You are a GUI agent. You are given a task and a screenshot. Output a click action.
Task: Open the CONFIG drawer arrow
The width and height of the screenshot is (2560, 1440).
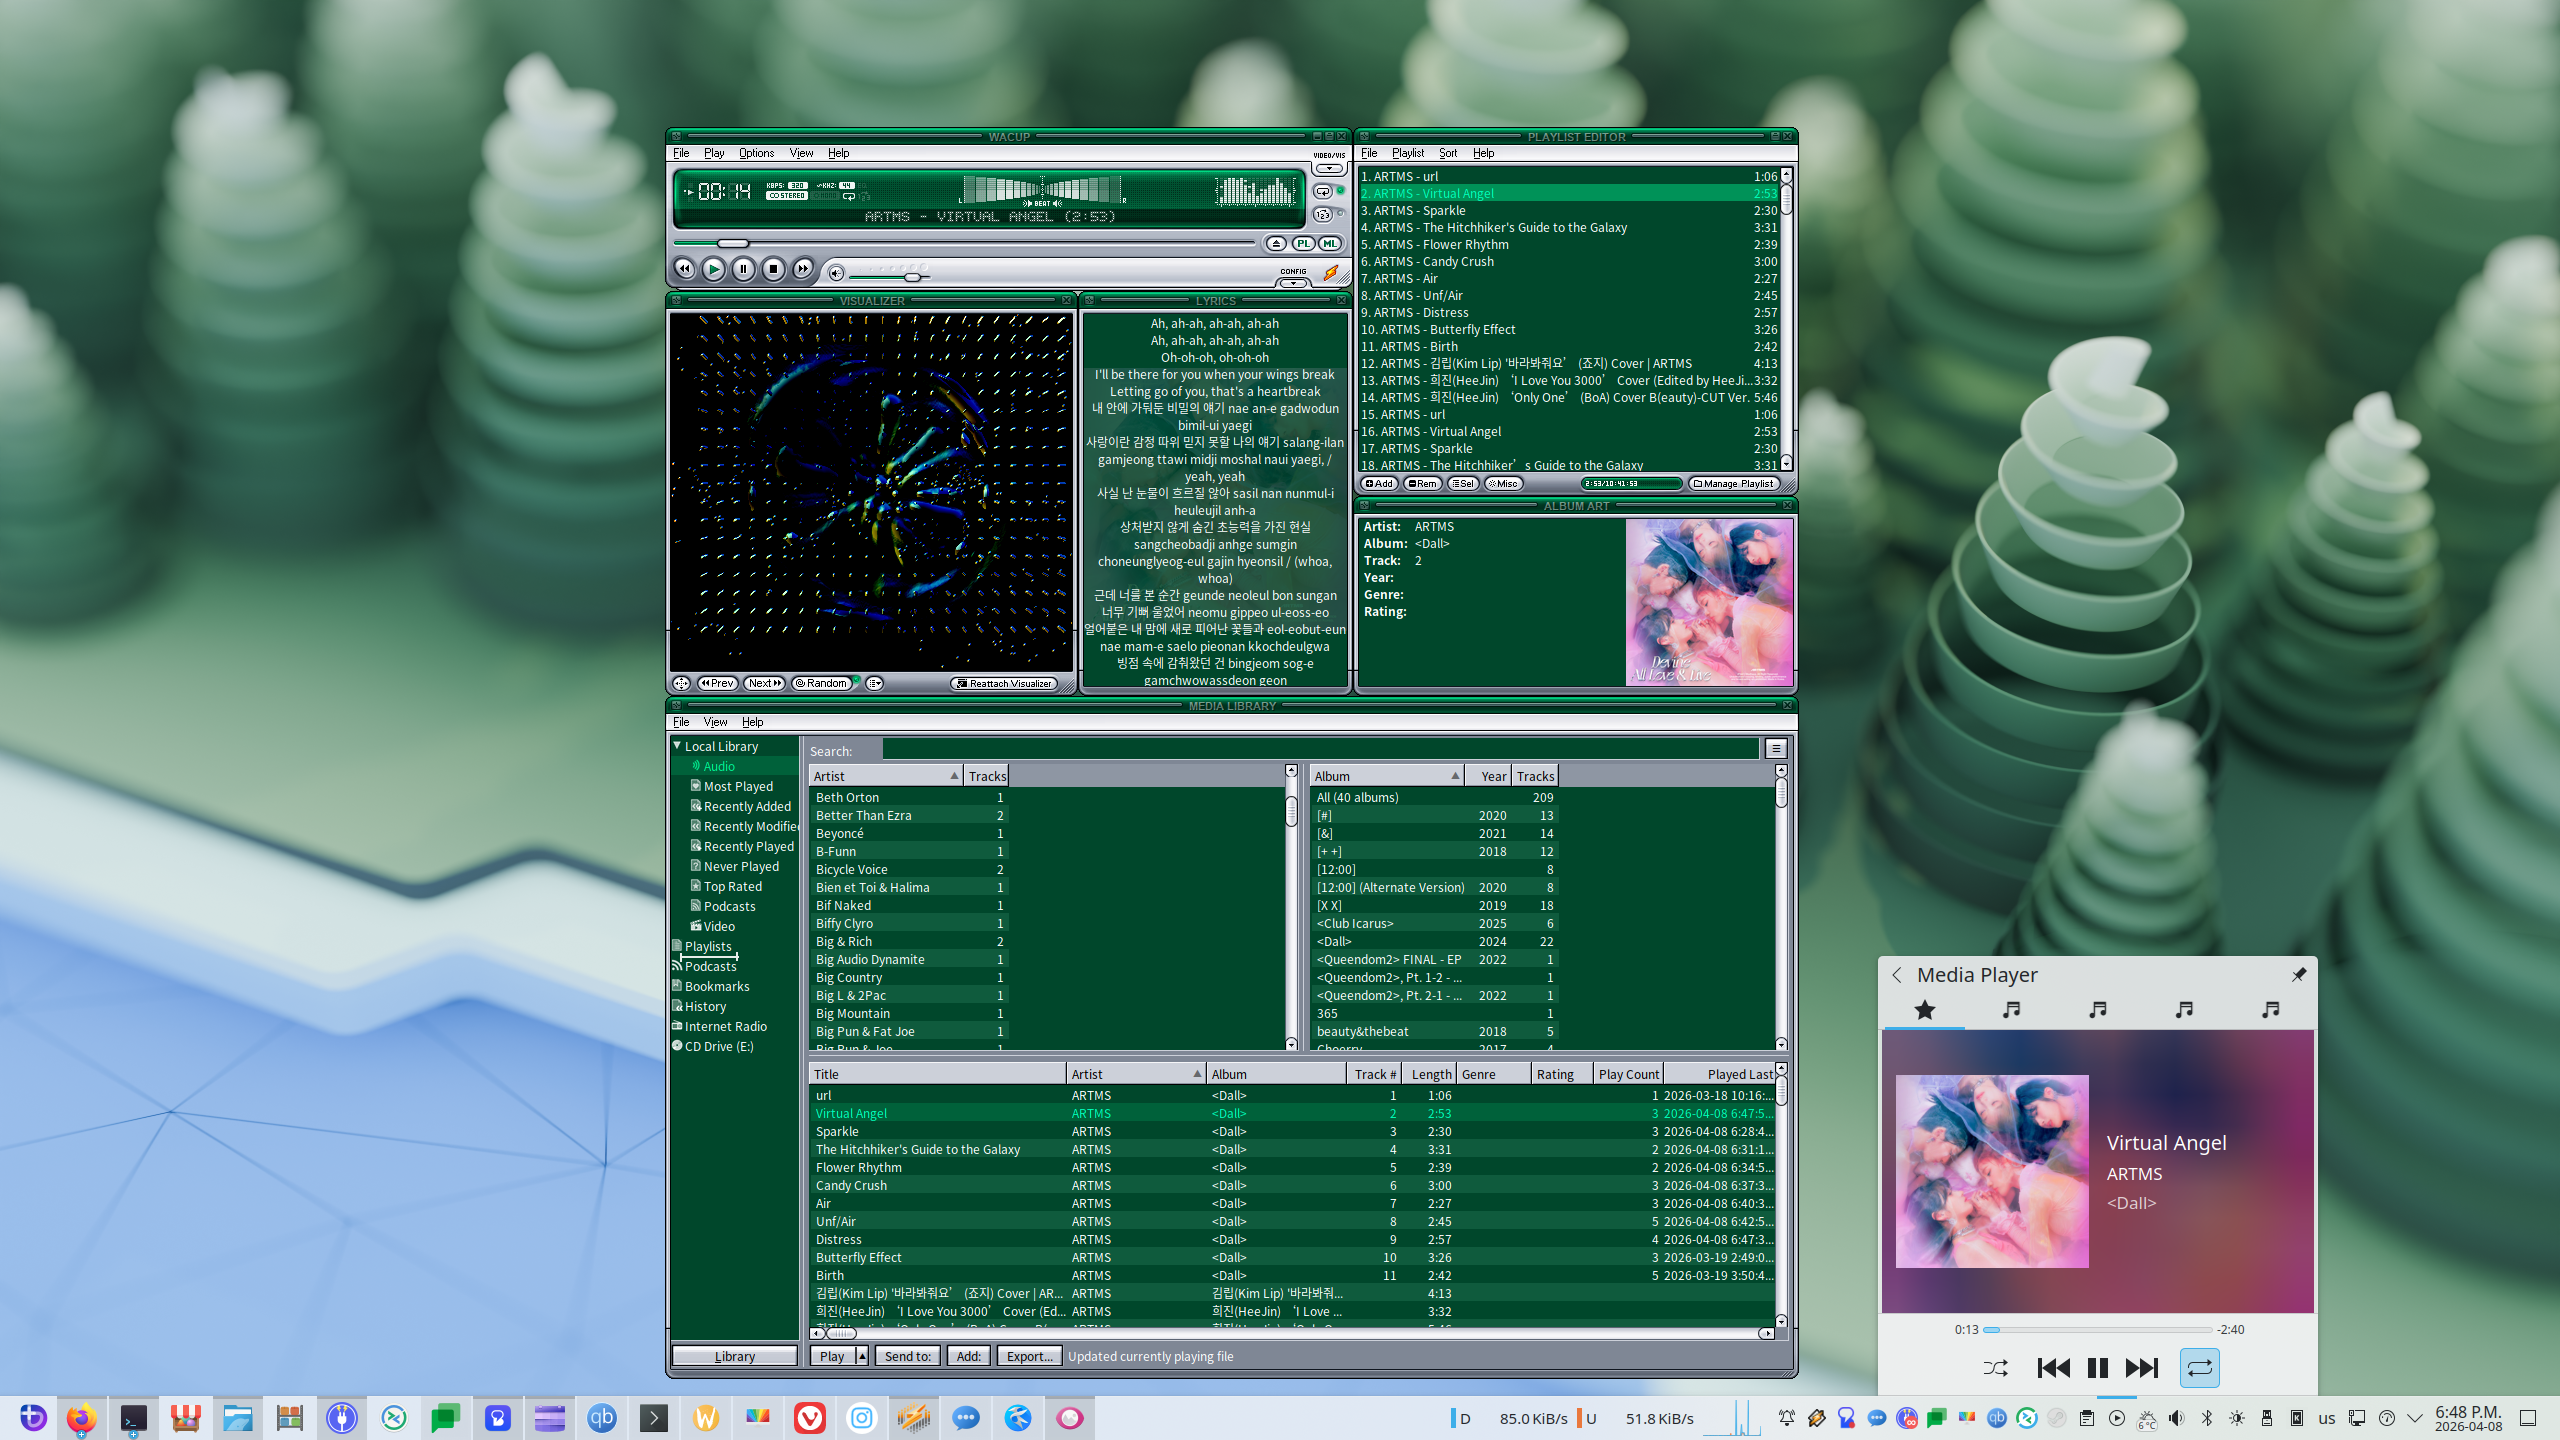(1293, 283)
